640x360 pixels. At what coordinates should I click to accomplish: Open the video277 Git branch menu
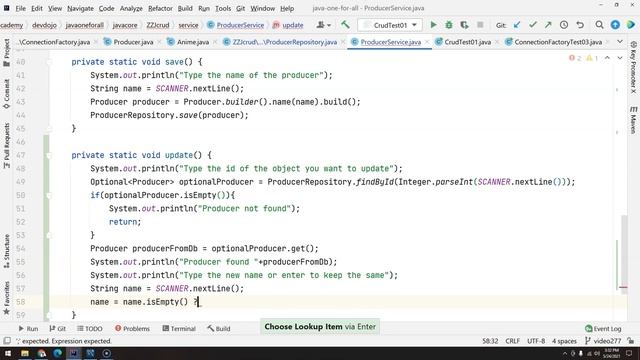[x=602, y=341]
